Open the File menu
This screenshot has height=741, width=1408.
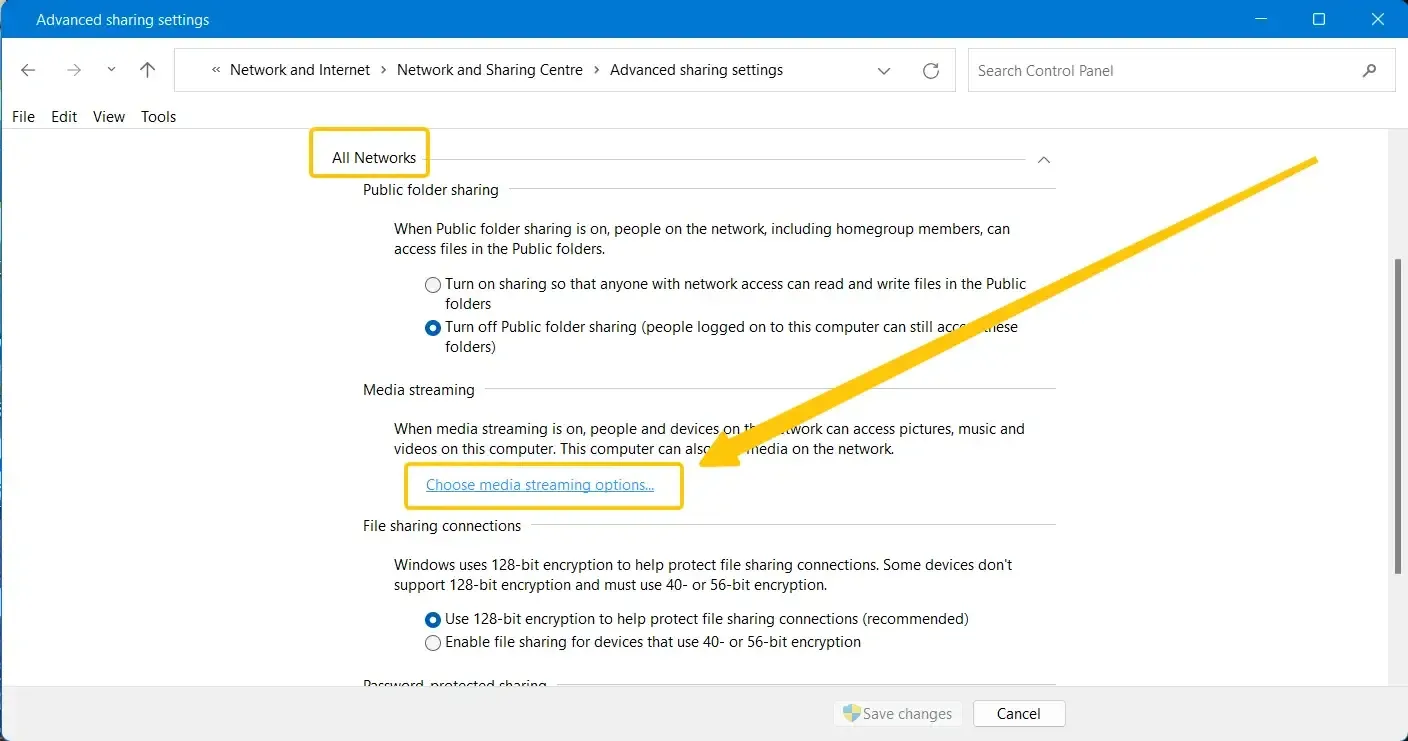click(x=23, y=117)
